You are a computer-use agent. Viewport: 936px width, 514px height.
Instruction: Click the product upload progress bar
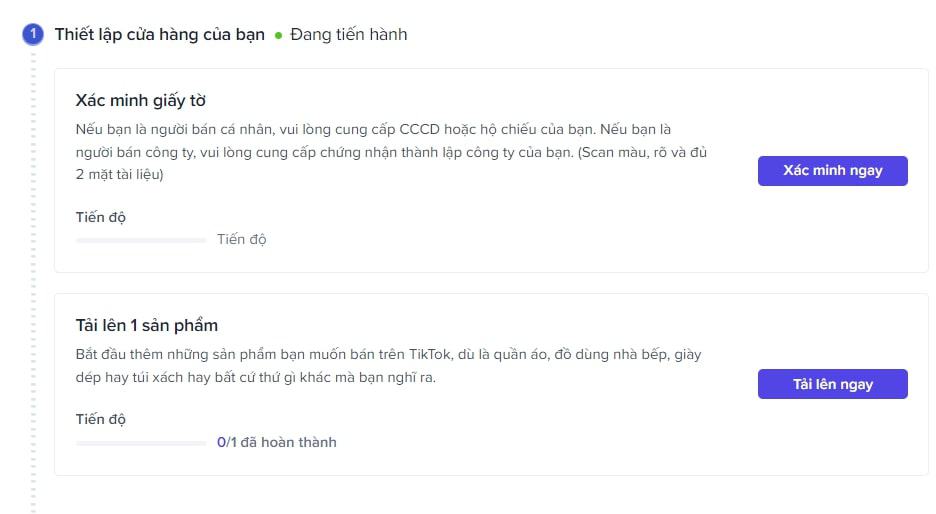coord(141,442)
